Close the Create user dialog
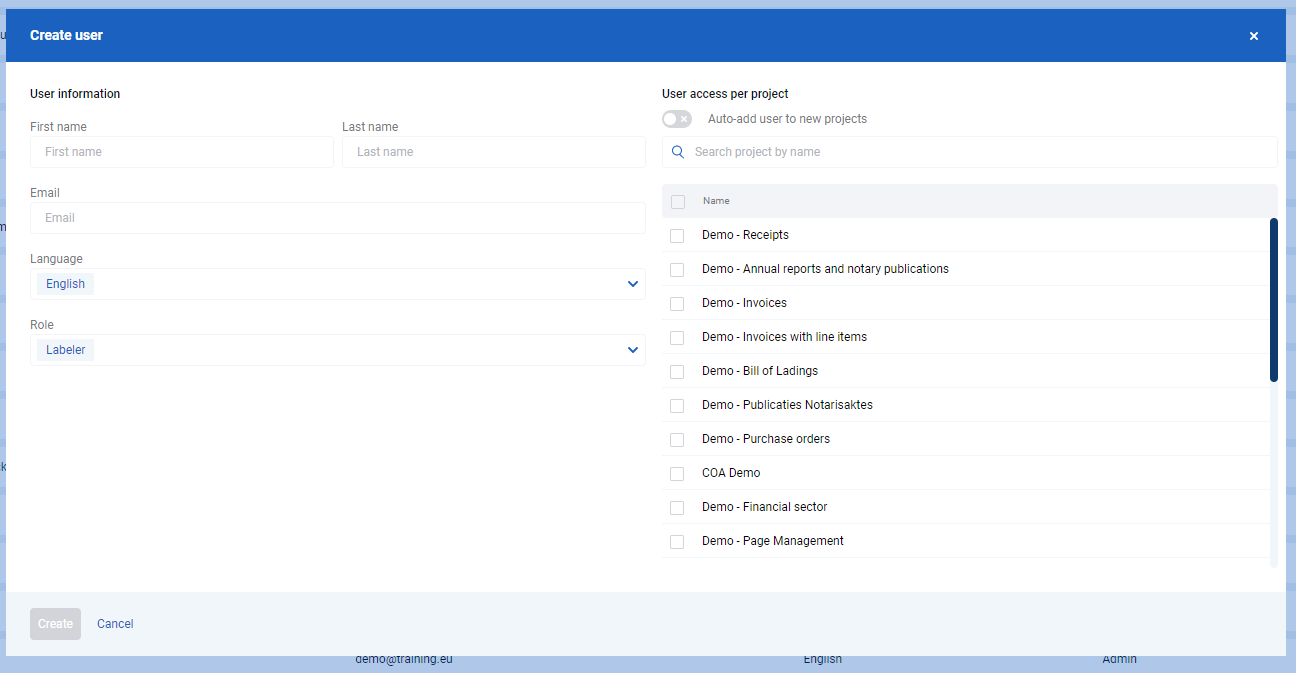 pos(1254,36)
